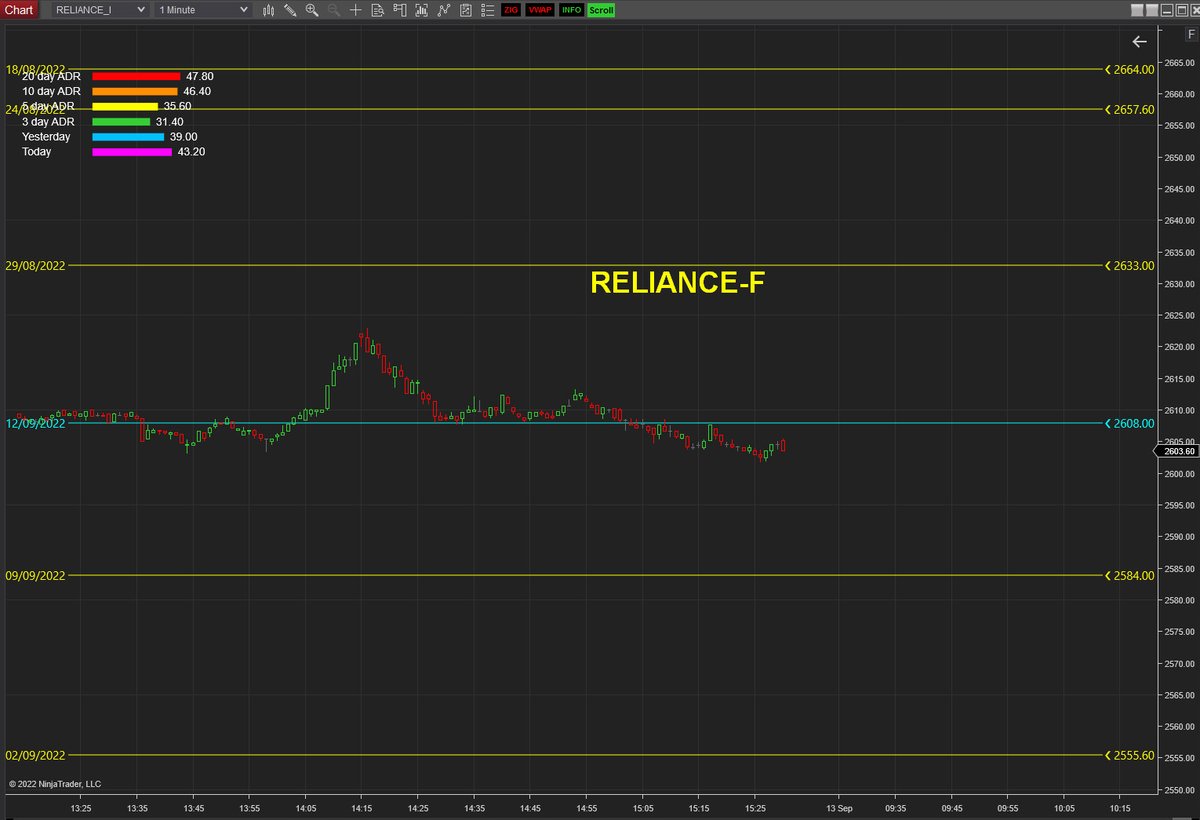Click the F button on price axis

click(1190, 33)
